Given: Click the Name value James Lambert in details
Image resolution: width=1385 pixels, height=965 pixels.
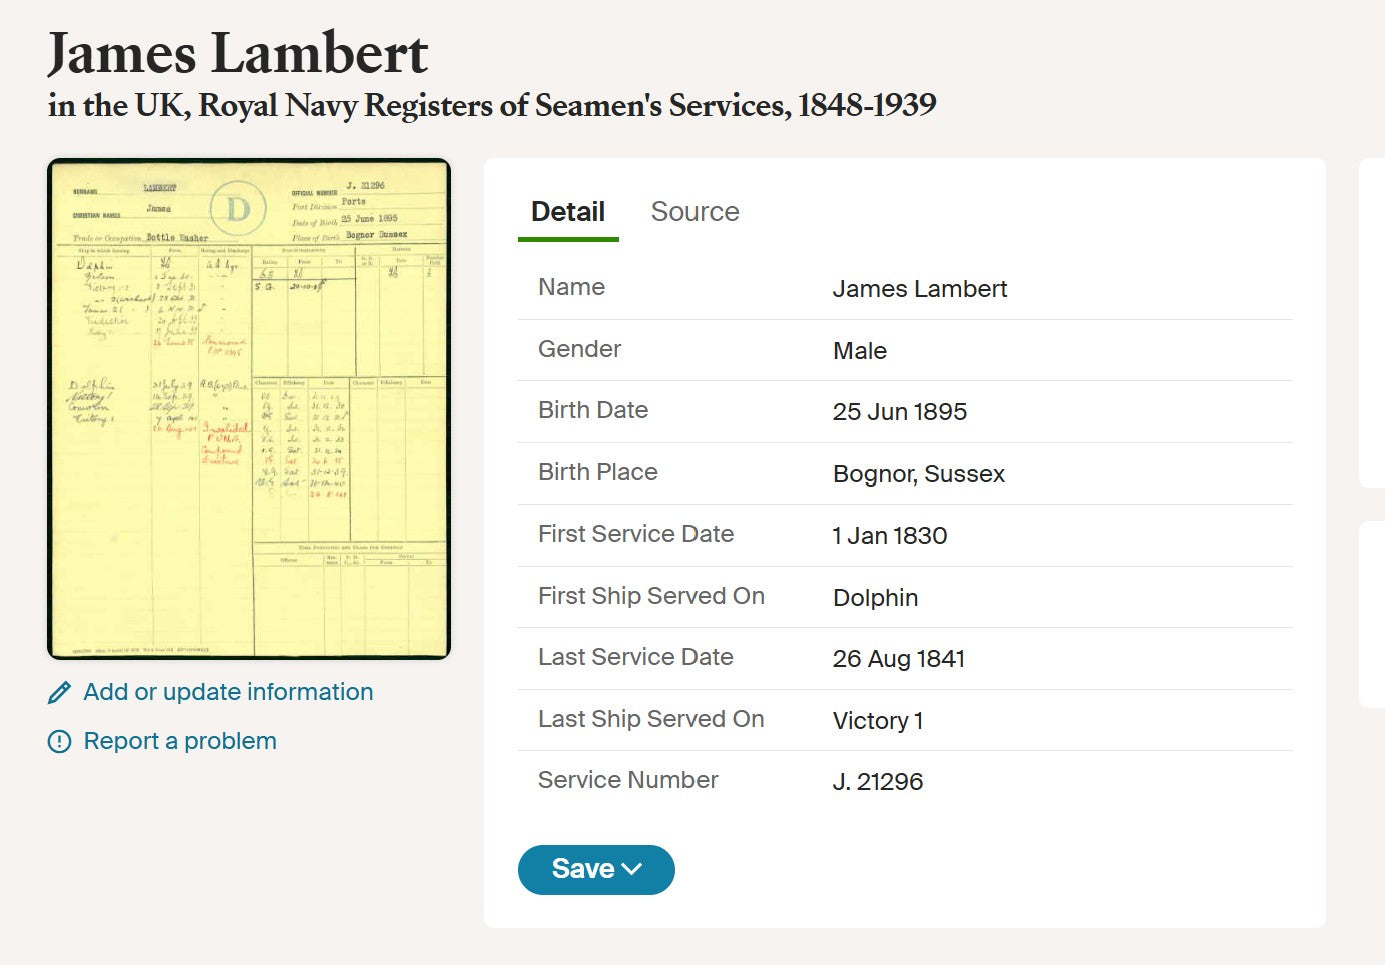Looking at the screenshot, I should 920,289.
